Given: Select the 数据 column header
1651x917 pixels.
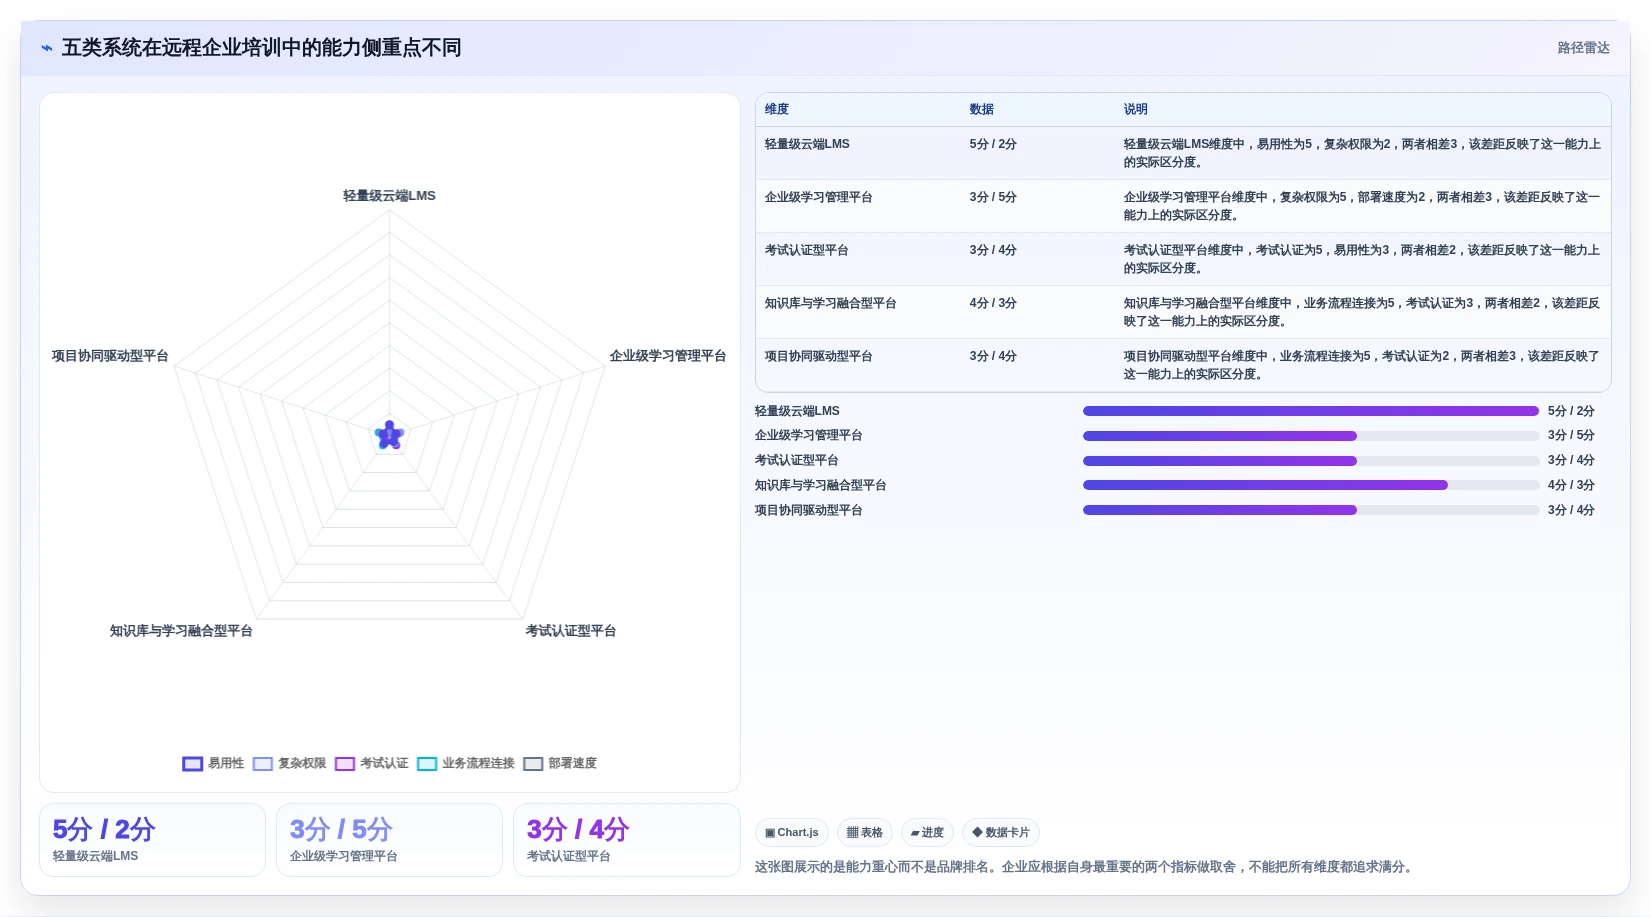Looking at the screenshot, I should tap(981, 109).
